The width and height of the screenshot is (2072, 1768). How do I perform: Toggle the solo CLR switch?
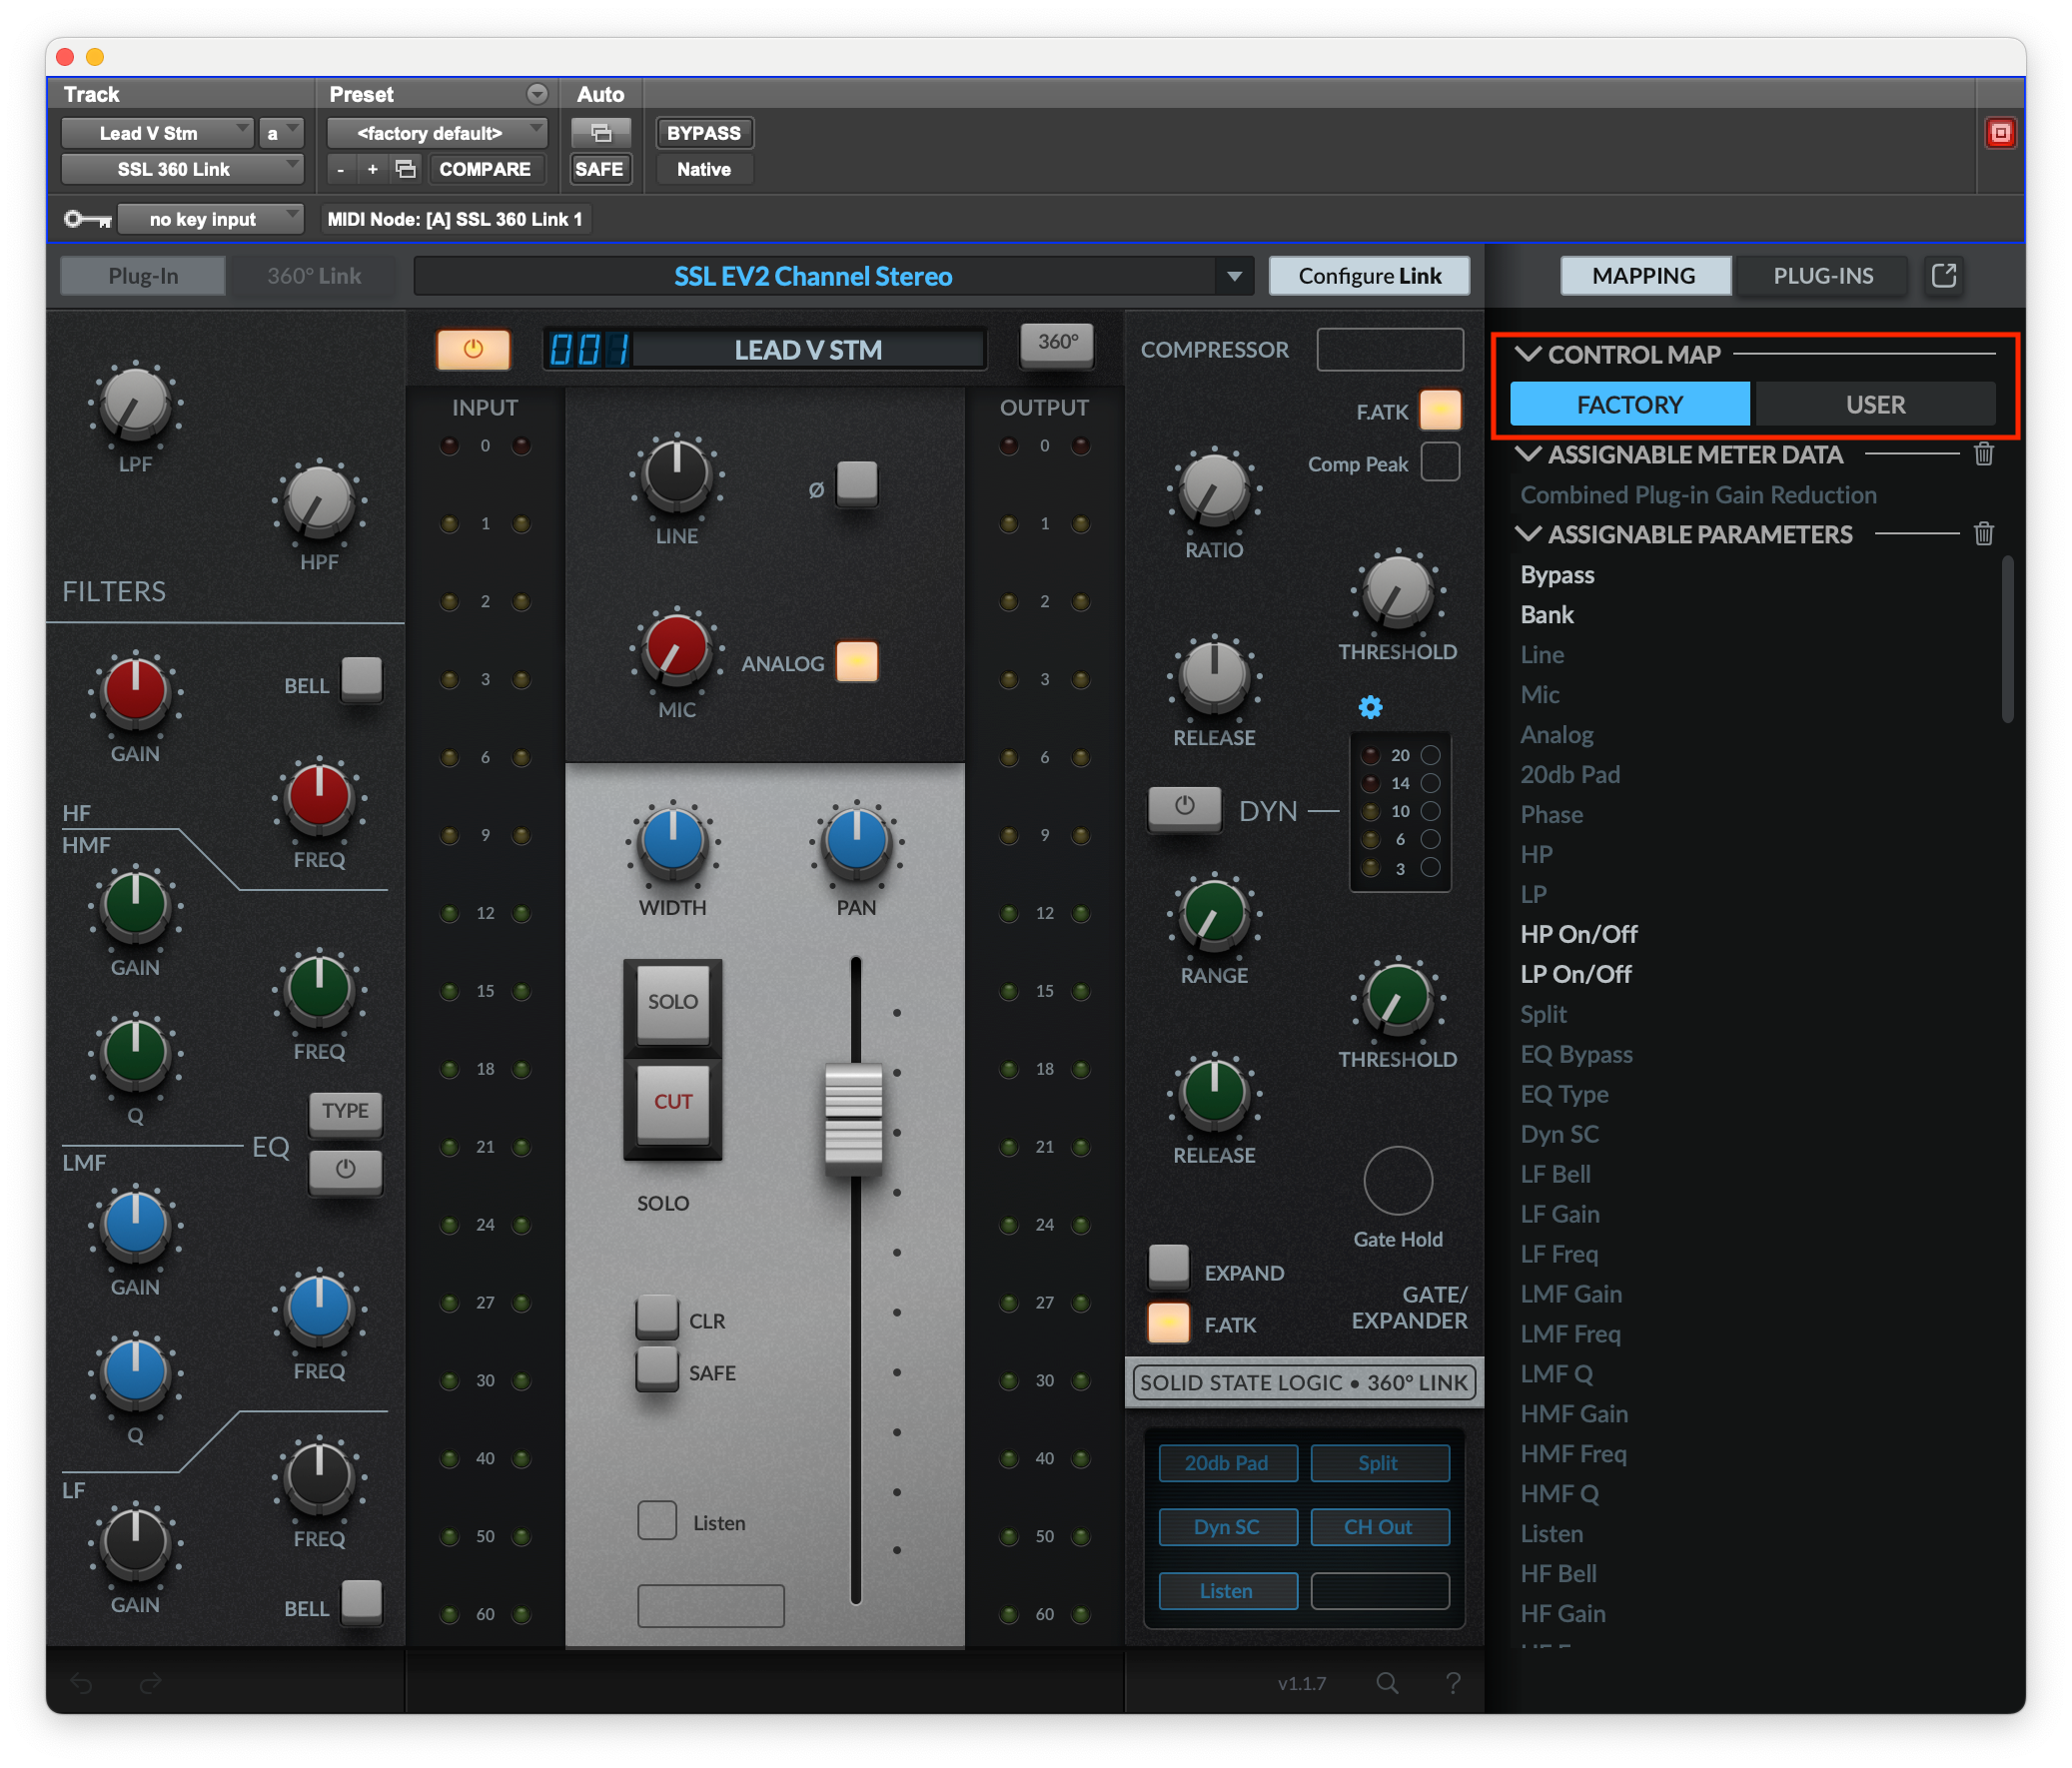(657, 1316)
